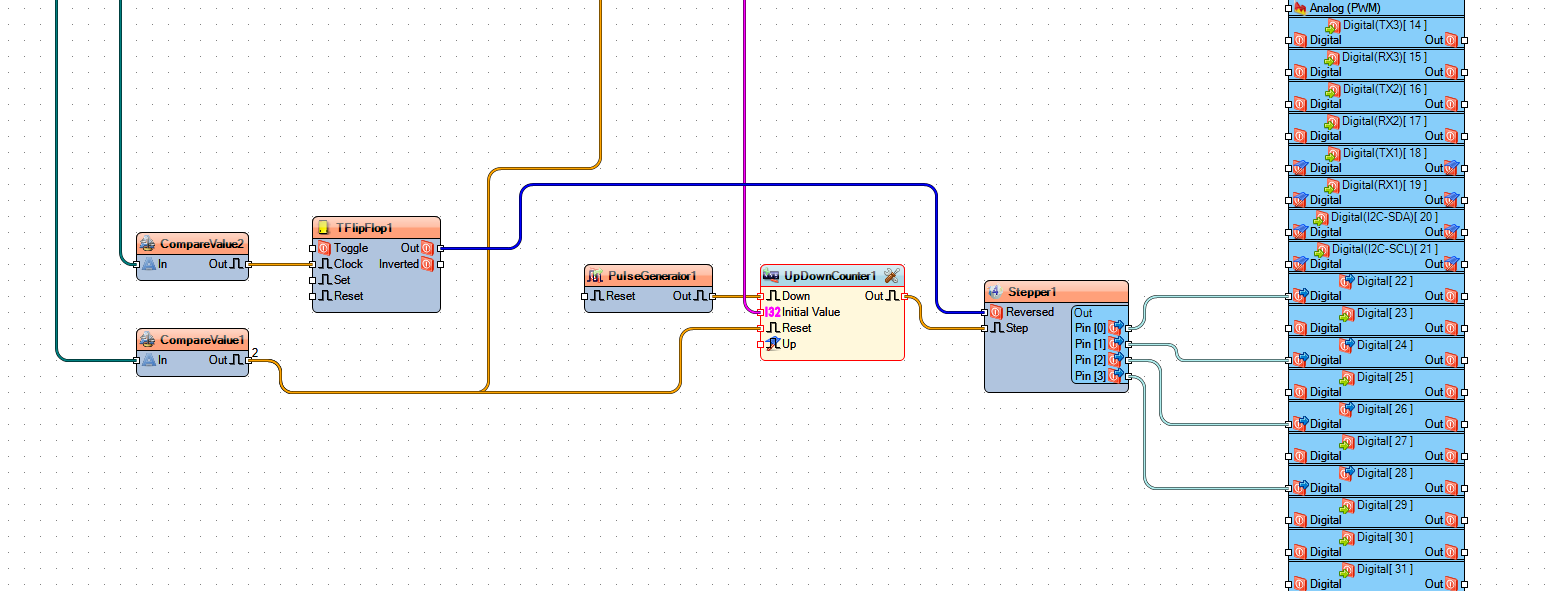The image size is (1546, 591).
Task: Click the Digital[ 29 ] channel label
Action: pyautogui.click(x=1385, y=505)
